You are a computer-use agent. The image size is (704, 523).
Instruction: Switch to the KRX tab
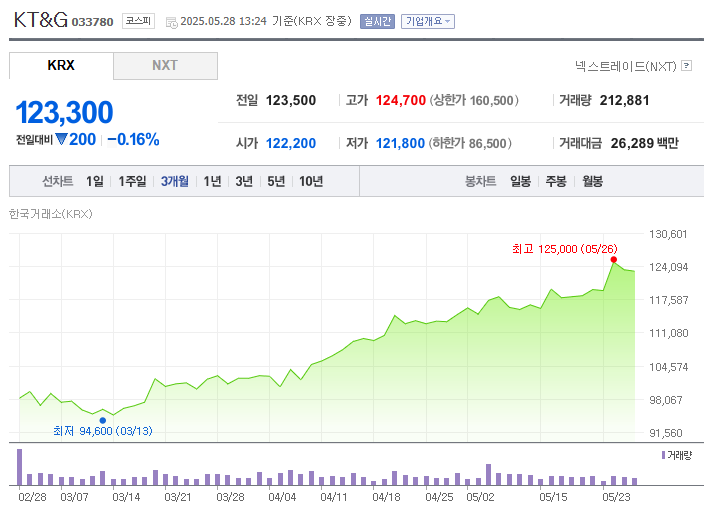pos(61,66)
